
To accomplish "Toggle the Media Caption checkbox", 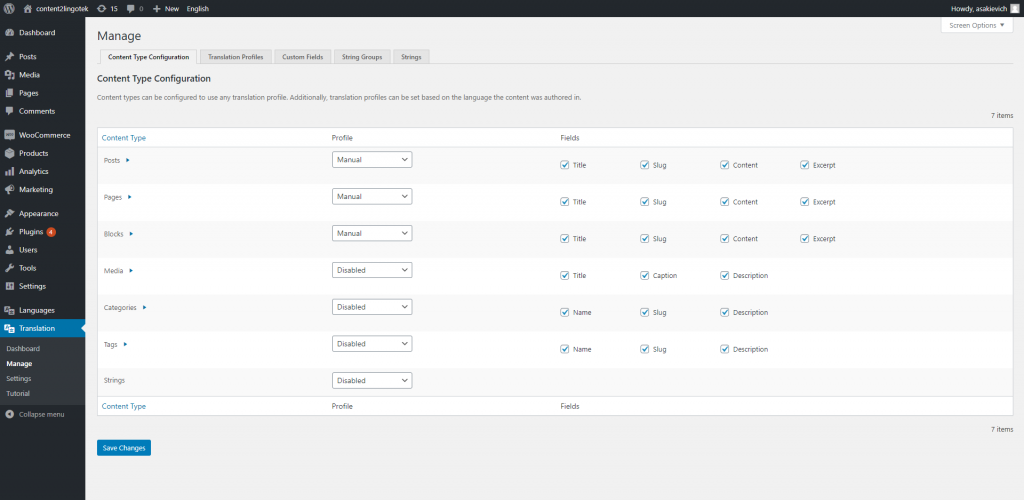I will (645, 275).
